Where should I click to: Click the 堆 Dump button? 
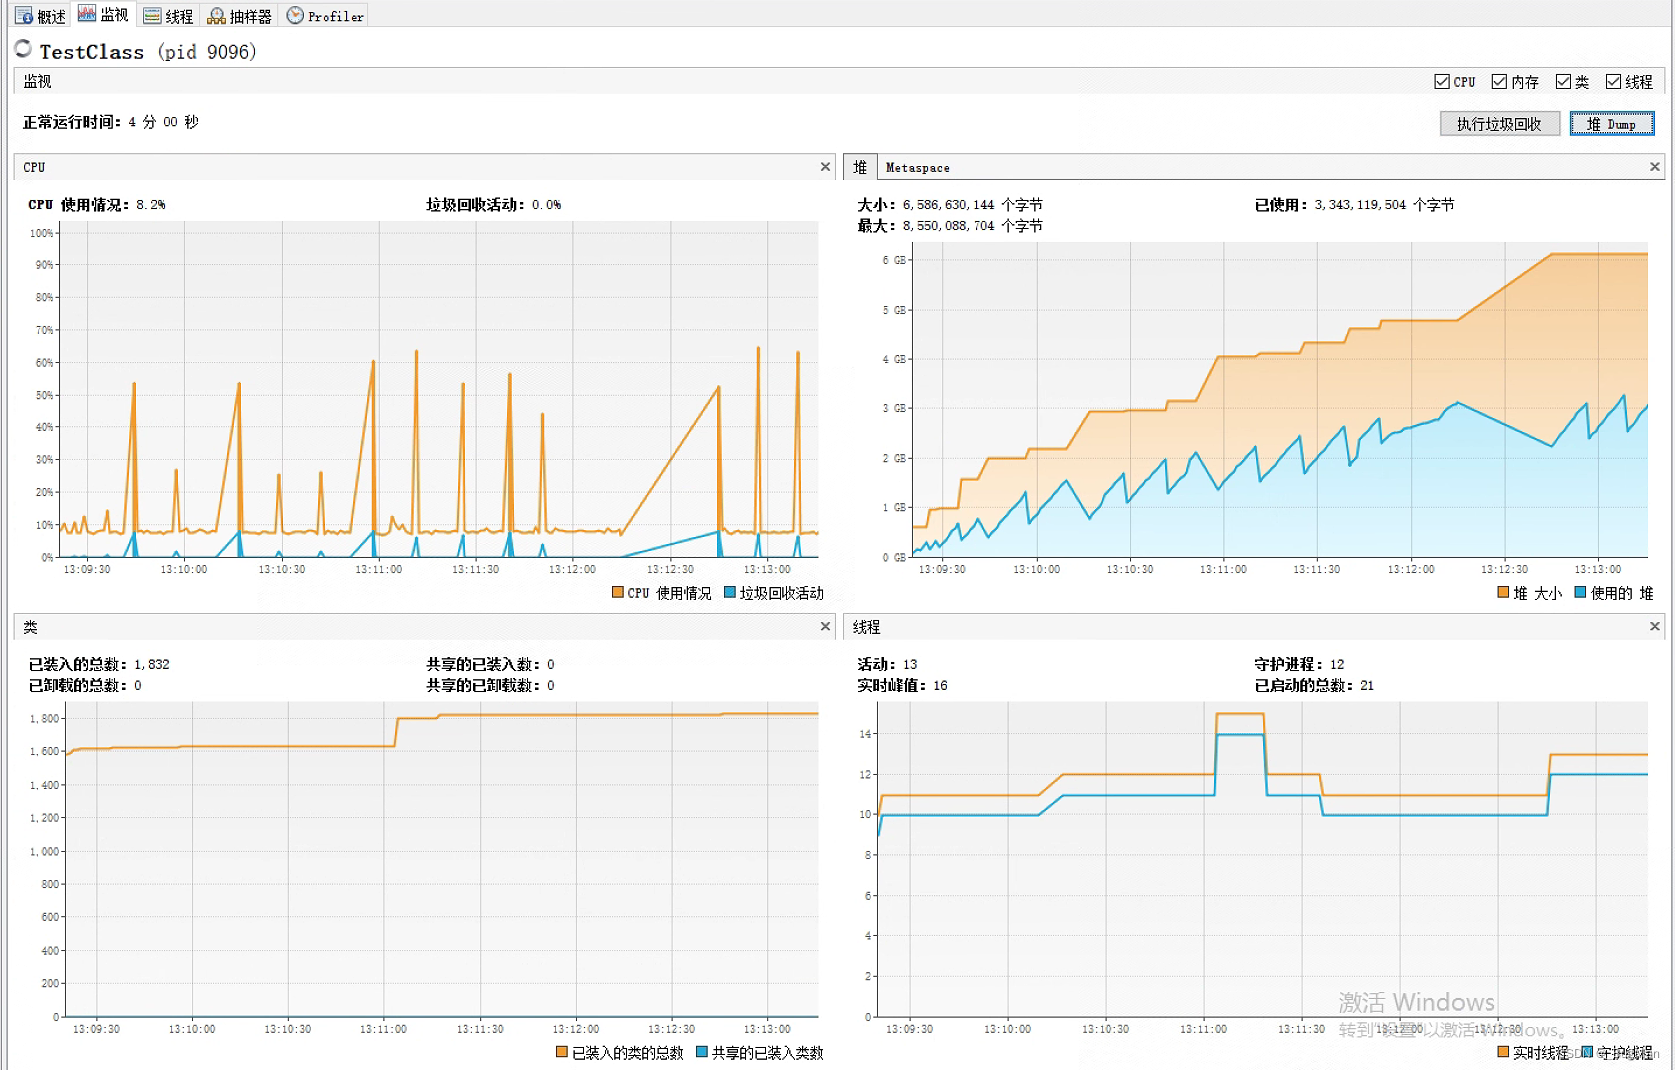[x=1611, y=124]
